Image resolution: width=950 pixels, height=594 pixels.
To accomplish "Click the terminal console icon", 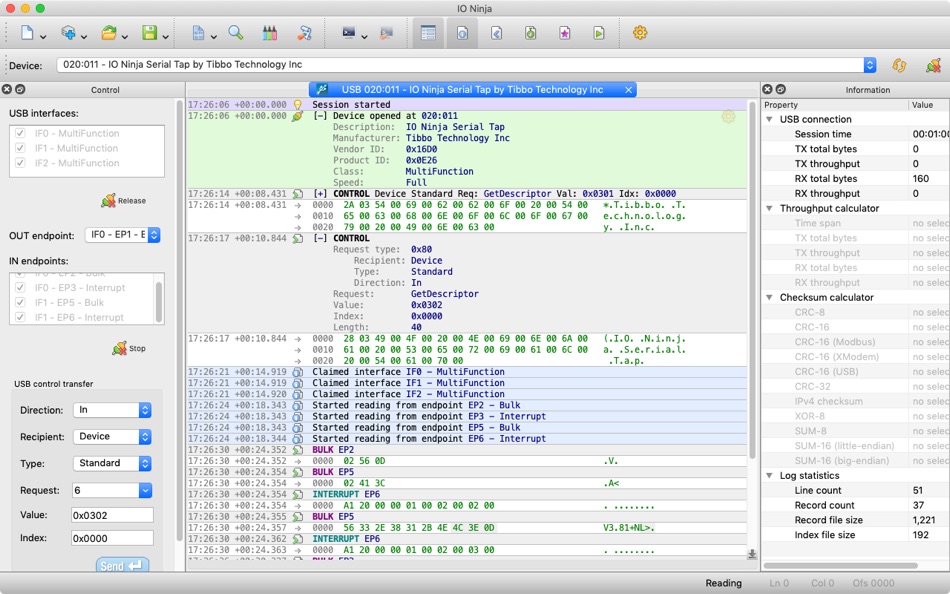I will [x=348, y=33].
